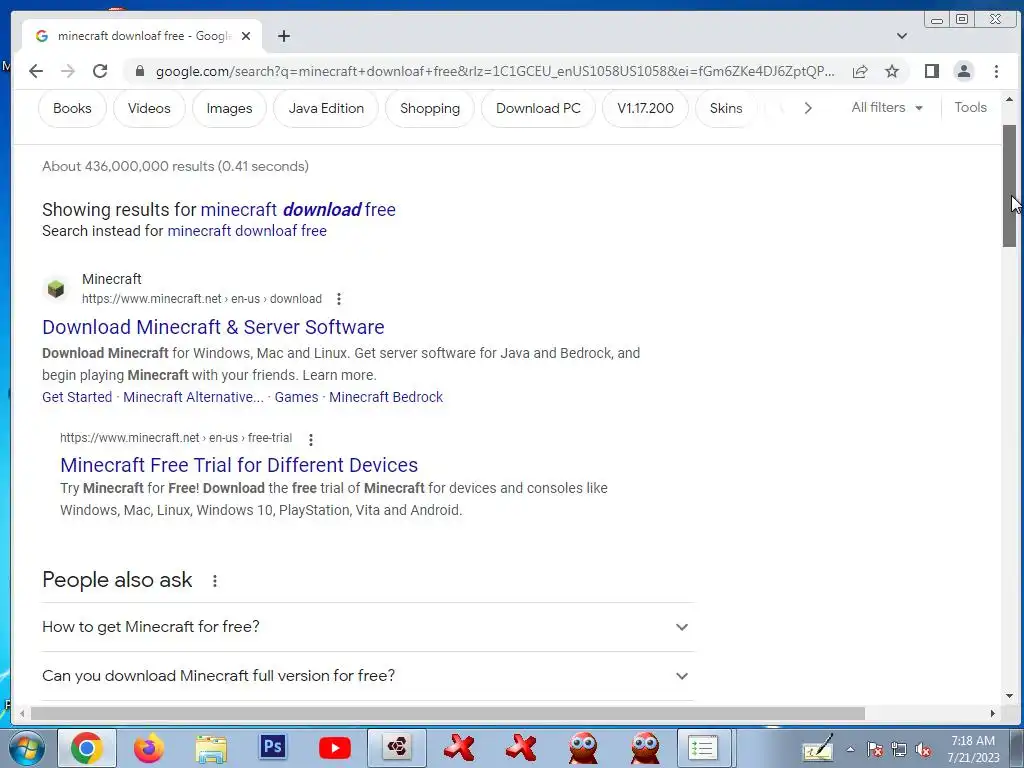Click the horizontal scrollbar thumb

(447, 713)
